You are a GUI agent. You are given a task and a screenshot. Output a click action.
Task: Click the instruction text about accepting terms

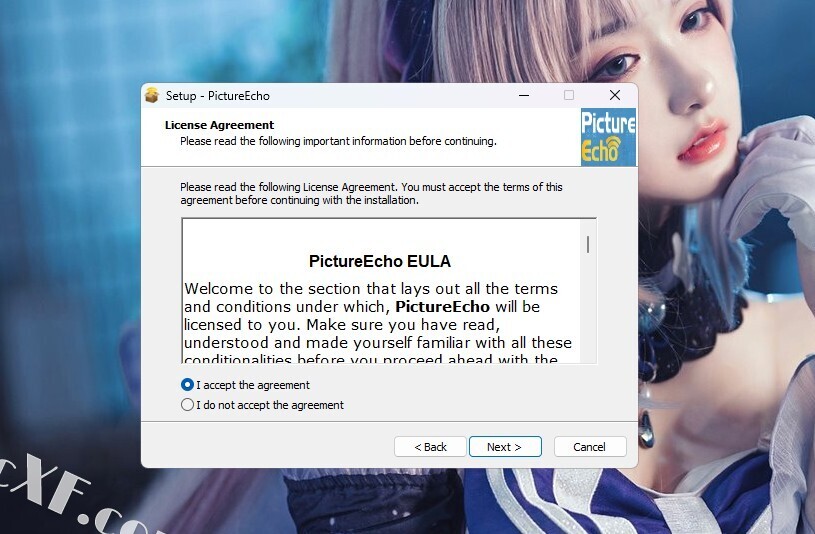click(371, 193)
